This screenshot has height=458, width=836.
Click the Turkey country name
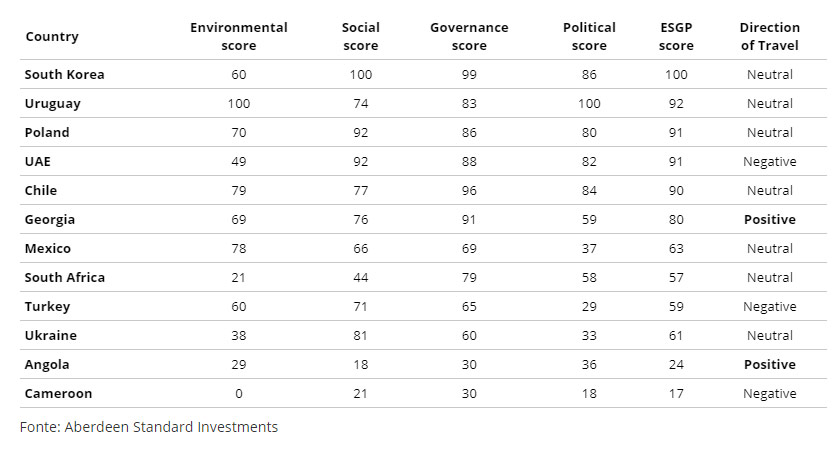pyautogui.click(x=47, y=307)
